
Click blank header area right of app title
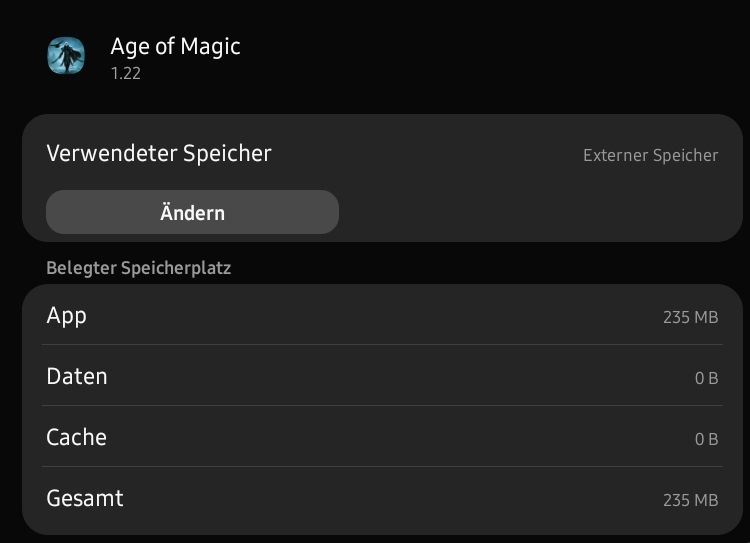click(493, 55)
